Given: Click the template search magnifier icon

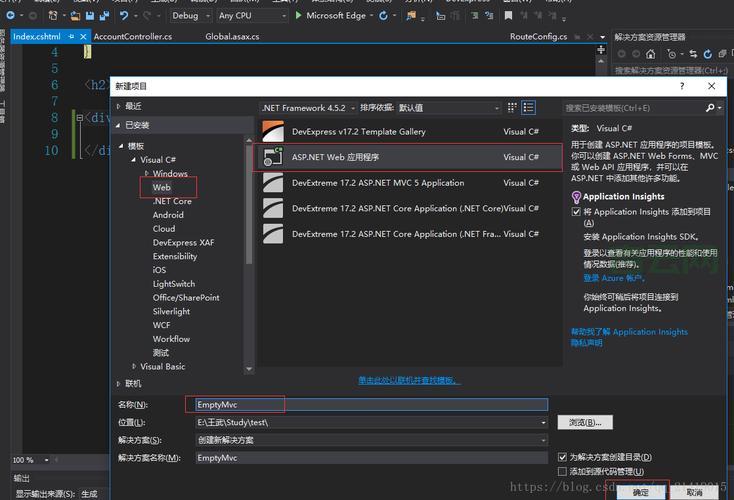Looking at the screenshot, I should (x=711, y=107).
